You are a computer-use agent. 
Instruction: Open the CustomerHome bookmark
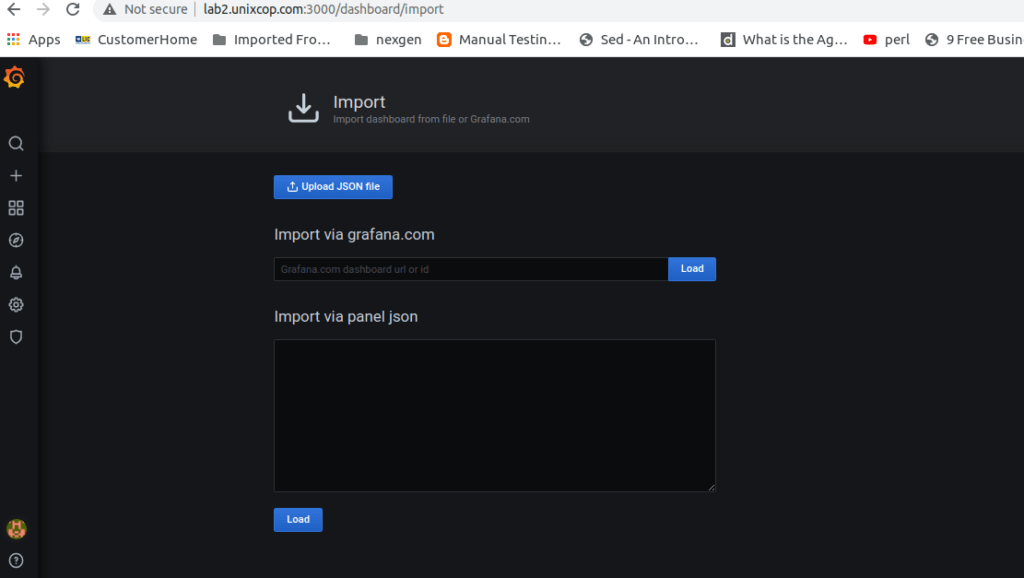click(x=136, y=39)
